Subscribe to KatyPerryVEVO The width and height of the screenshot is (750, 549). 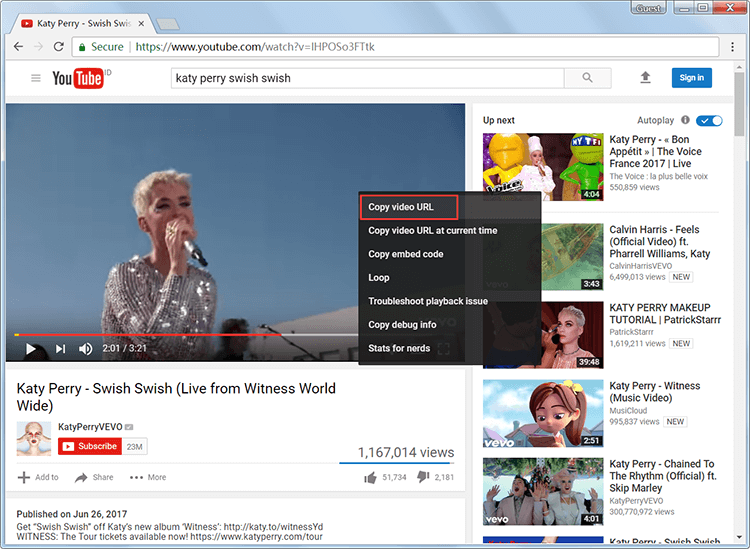click(90, 446)
